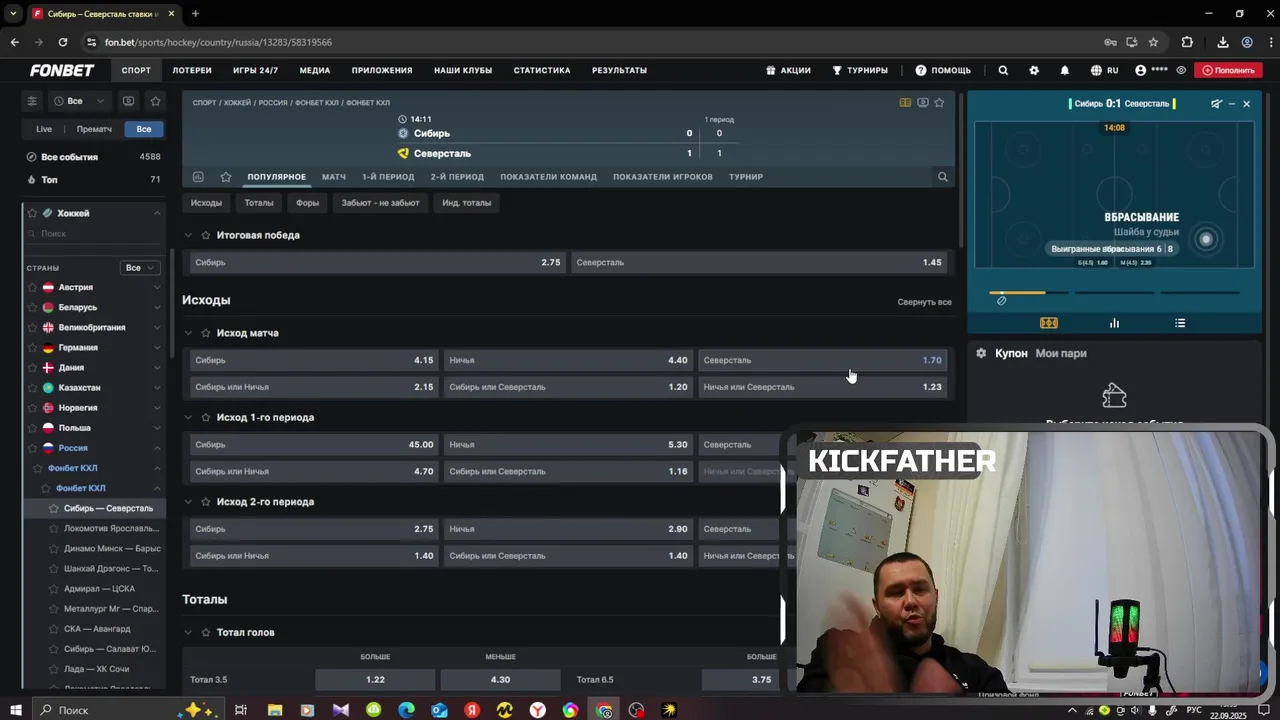Collapse Исход 1-го периода market chevron
1280x720 pixels.
[x=188, y=417]
